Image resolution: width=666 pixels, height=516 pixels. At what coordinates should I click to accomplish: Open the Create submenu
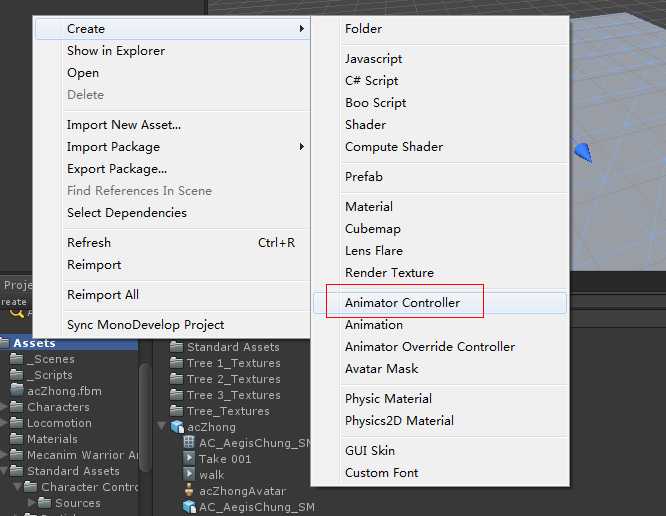[172, 29]
